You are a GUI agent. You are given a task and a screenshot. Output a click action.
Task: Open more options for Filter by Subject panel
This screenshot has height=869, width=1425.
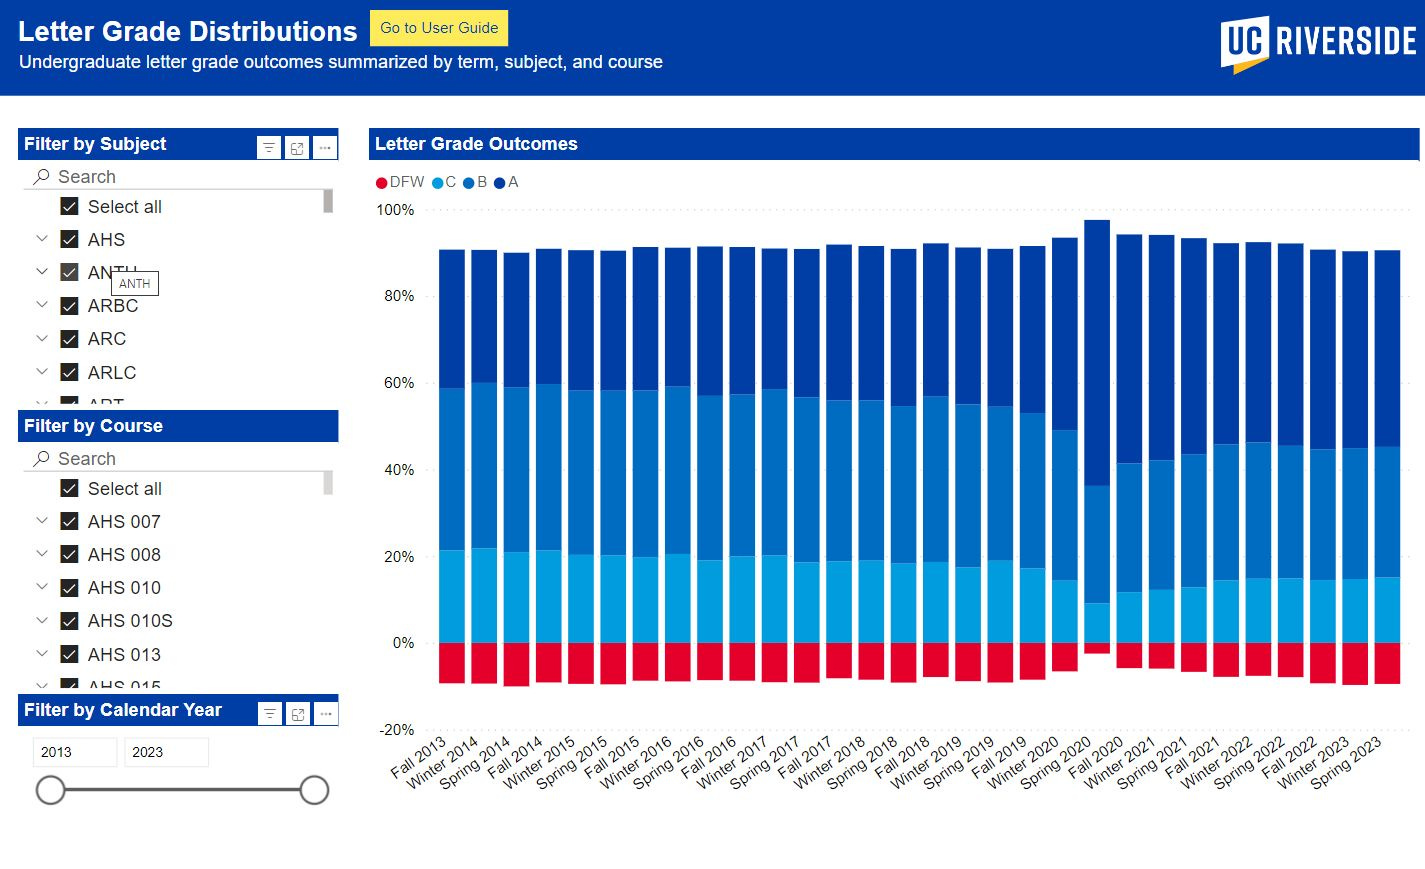point(324,147)
